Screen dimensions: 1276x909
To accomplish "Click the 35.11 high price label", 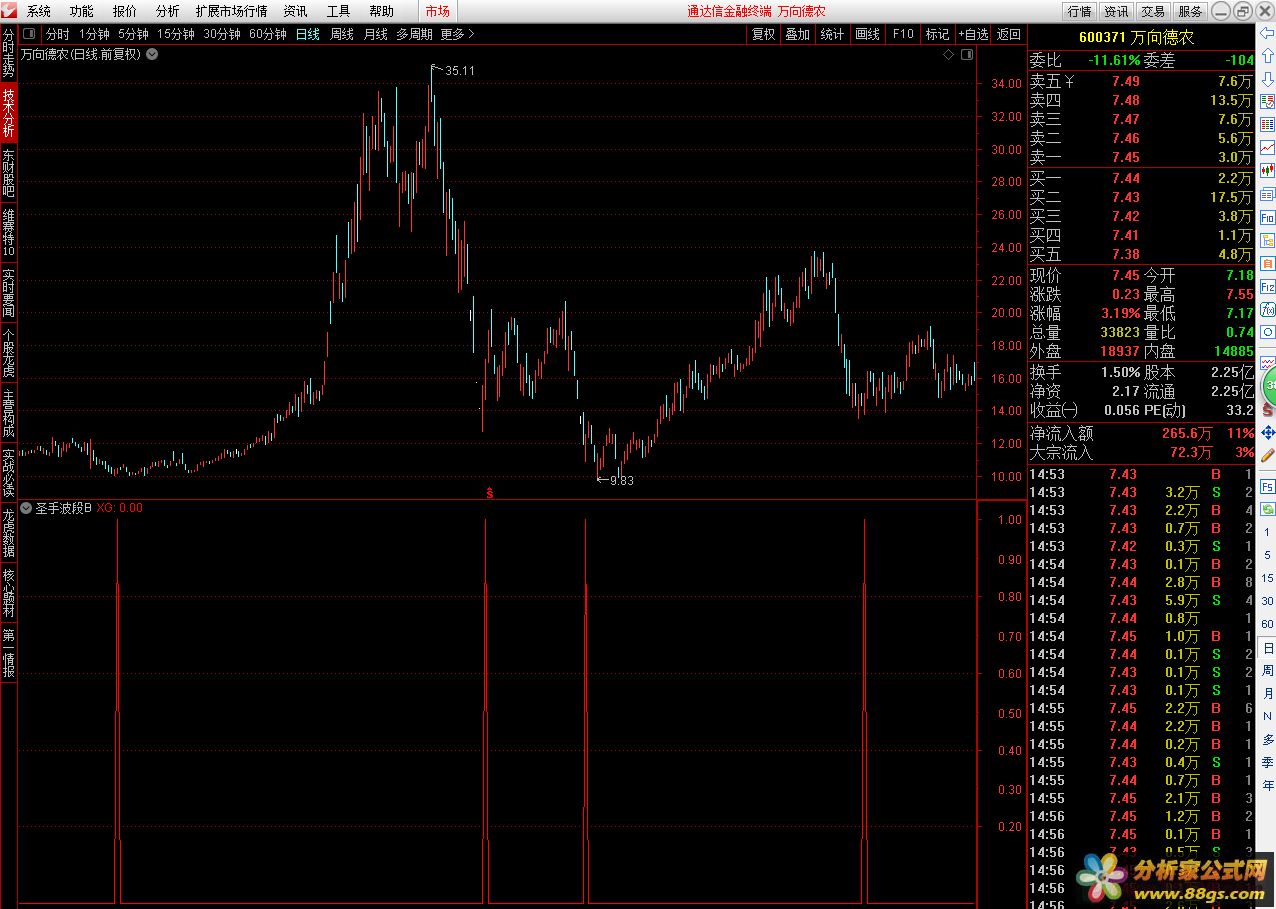I will click(460, 71).
